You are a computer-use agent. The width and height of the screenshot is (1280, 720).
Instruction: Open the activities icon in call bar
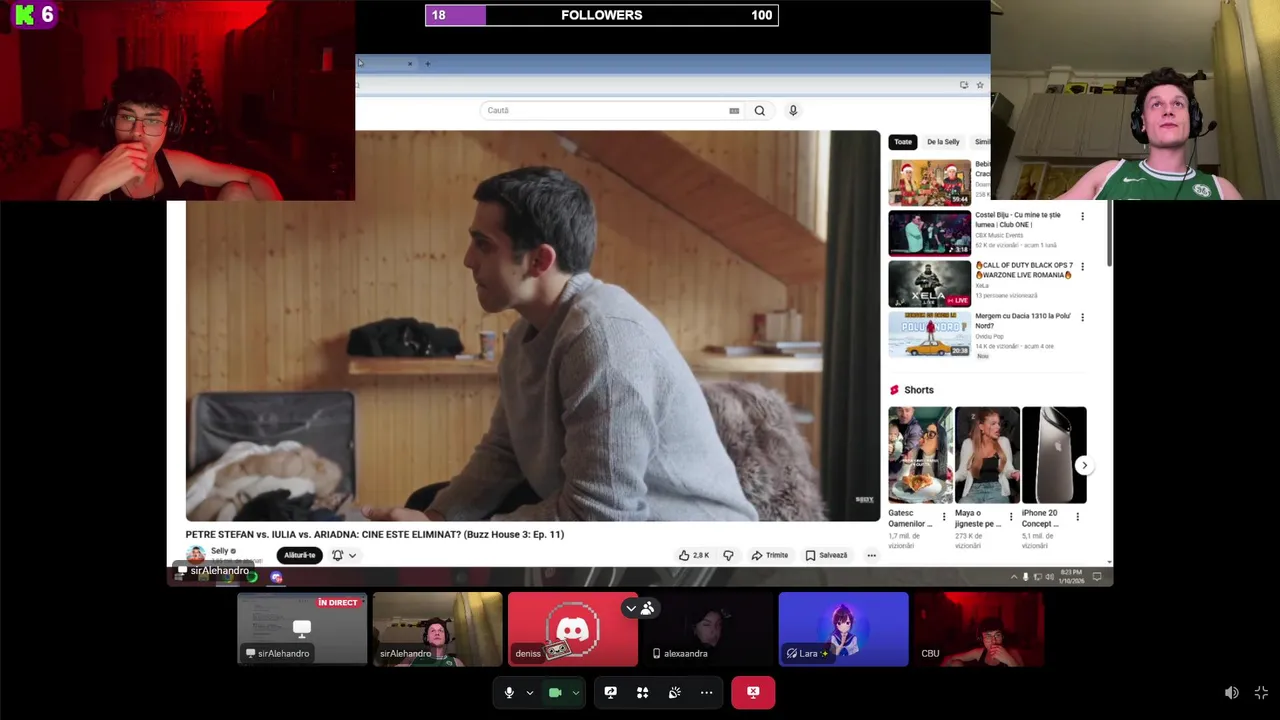coord(643,692)
